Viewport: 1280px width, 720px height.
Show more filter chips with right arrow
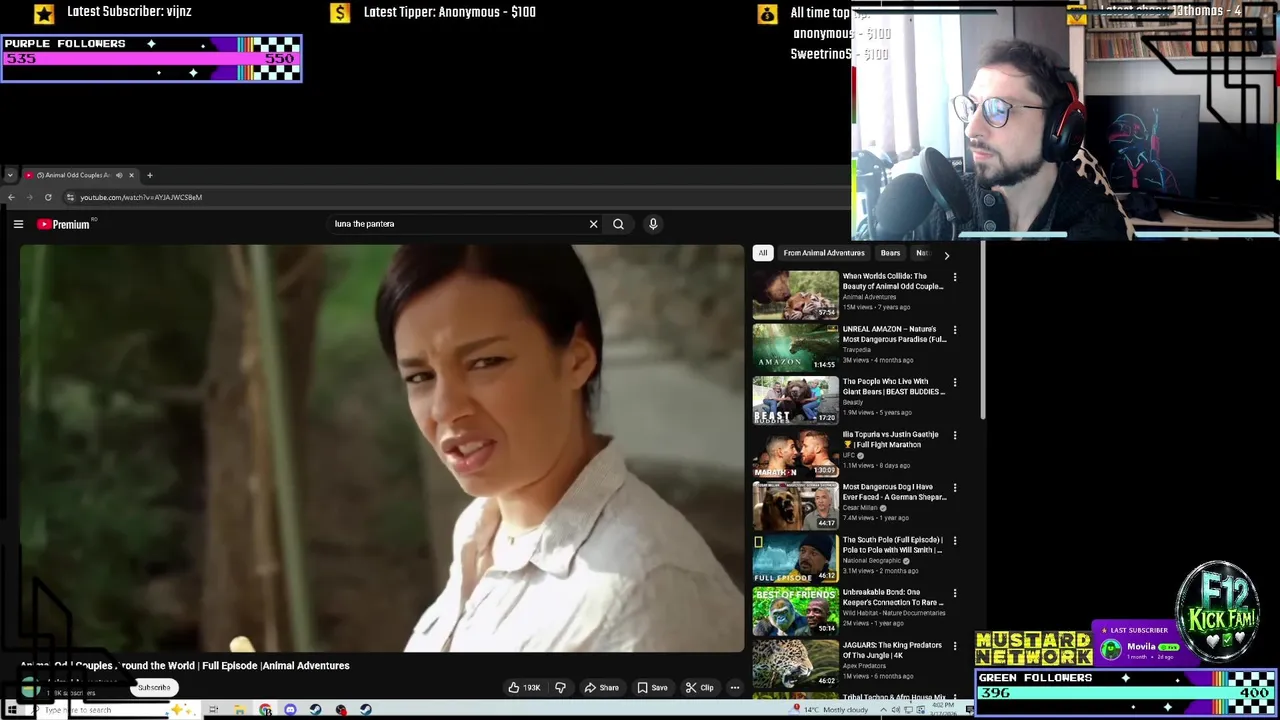(x=946, y=255)
